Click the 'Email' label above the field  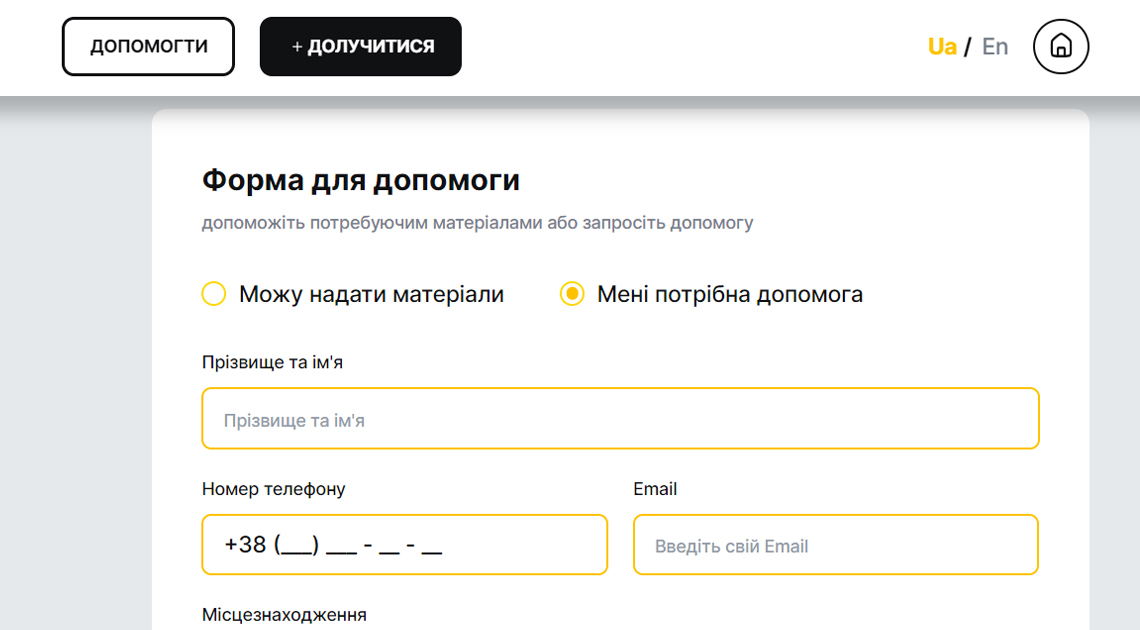point(655,489)
